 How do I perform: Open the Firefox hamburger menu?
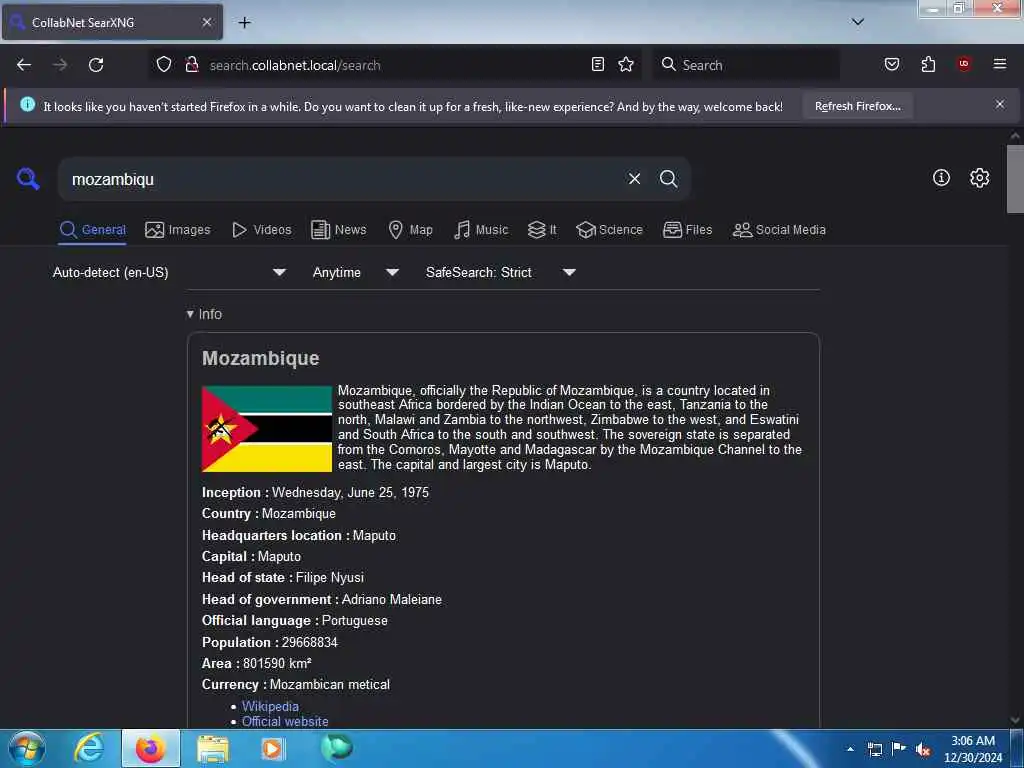[x=1000, y=64]
